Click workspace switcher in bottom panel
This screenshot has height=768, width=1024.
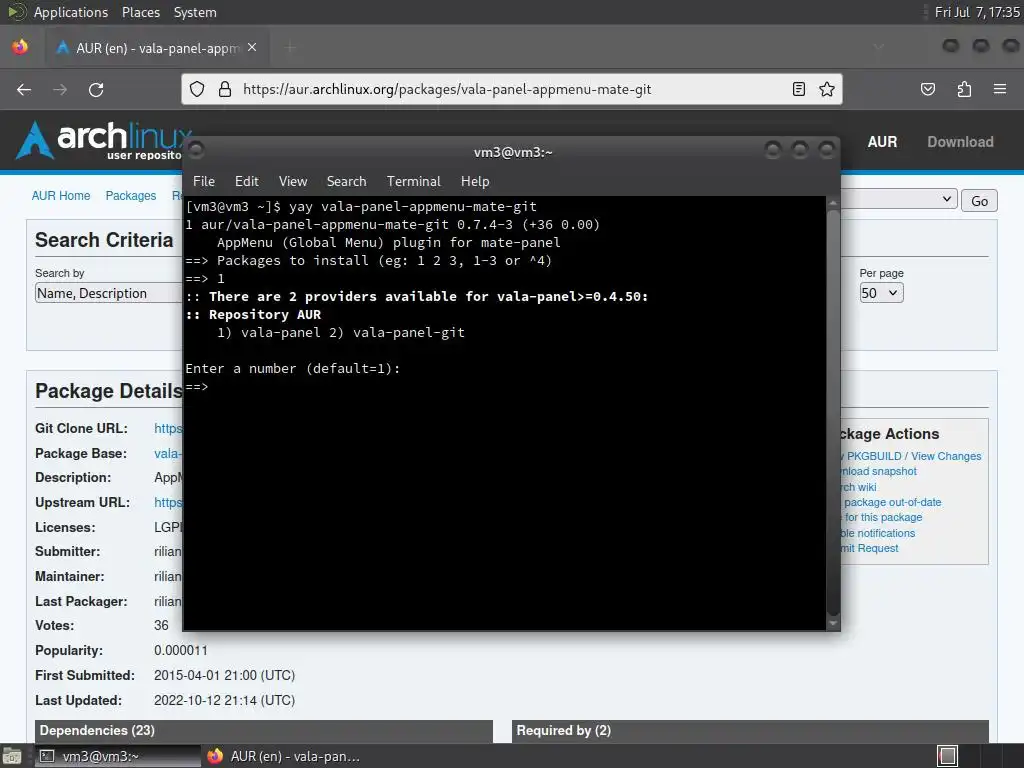[x=947, y=756]
